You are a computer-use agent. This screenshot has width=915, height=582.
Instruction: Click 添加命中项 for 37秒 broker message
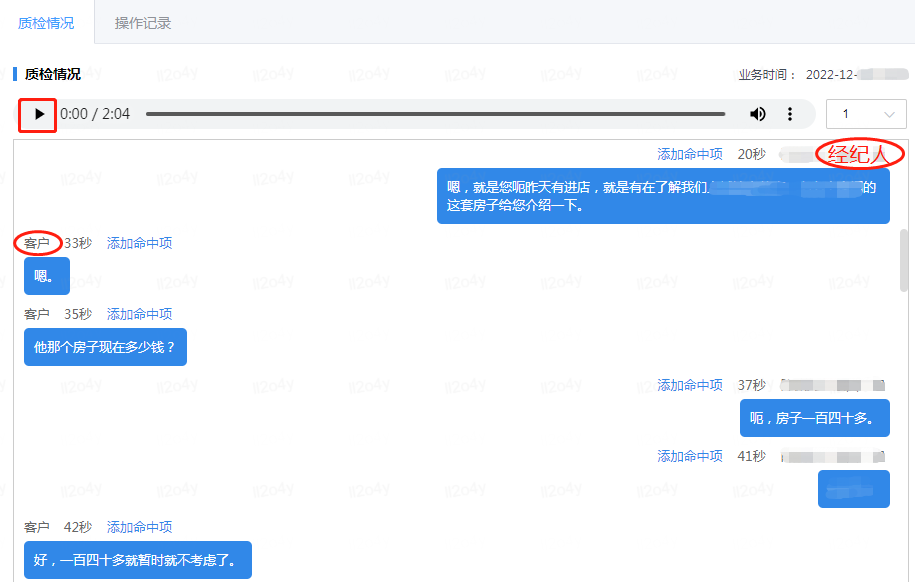(690, 385)
